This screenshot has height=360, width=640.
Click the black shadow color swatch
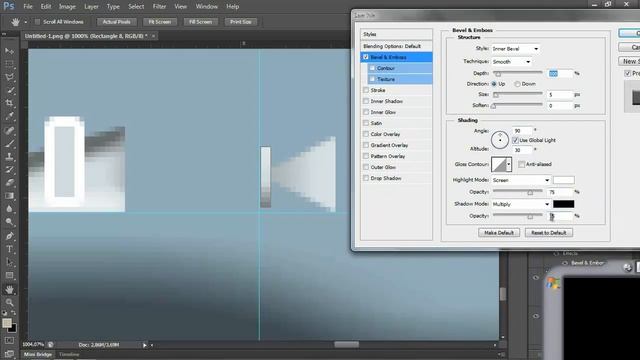pos(564,204)
